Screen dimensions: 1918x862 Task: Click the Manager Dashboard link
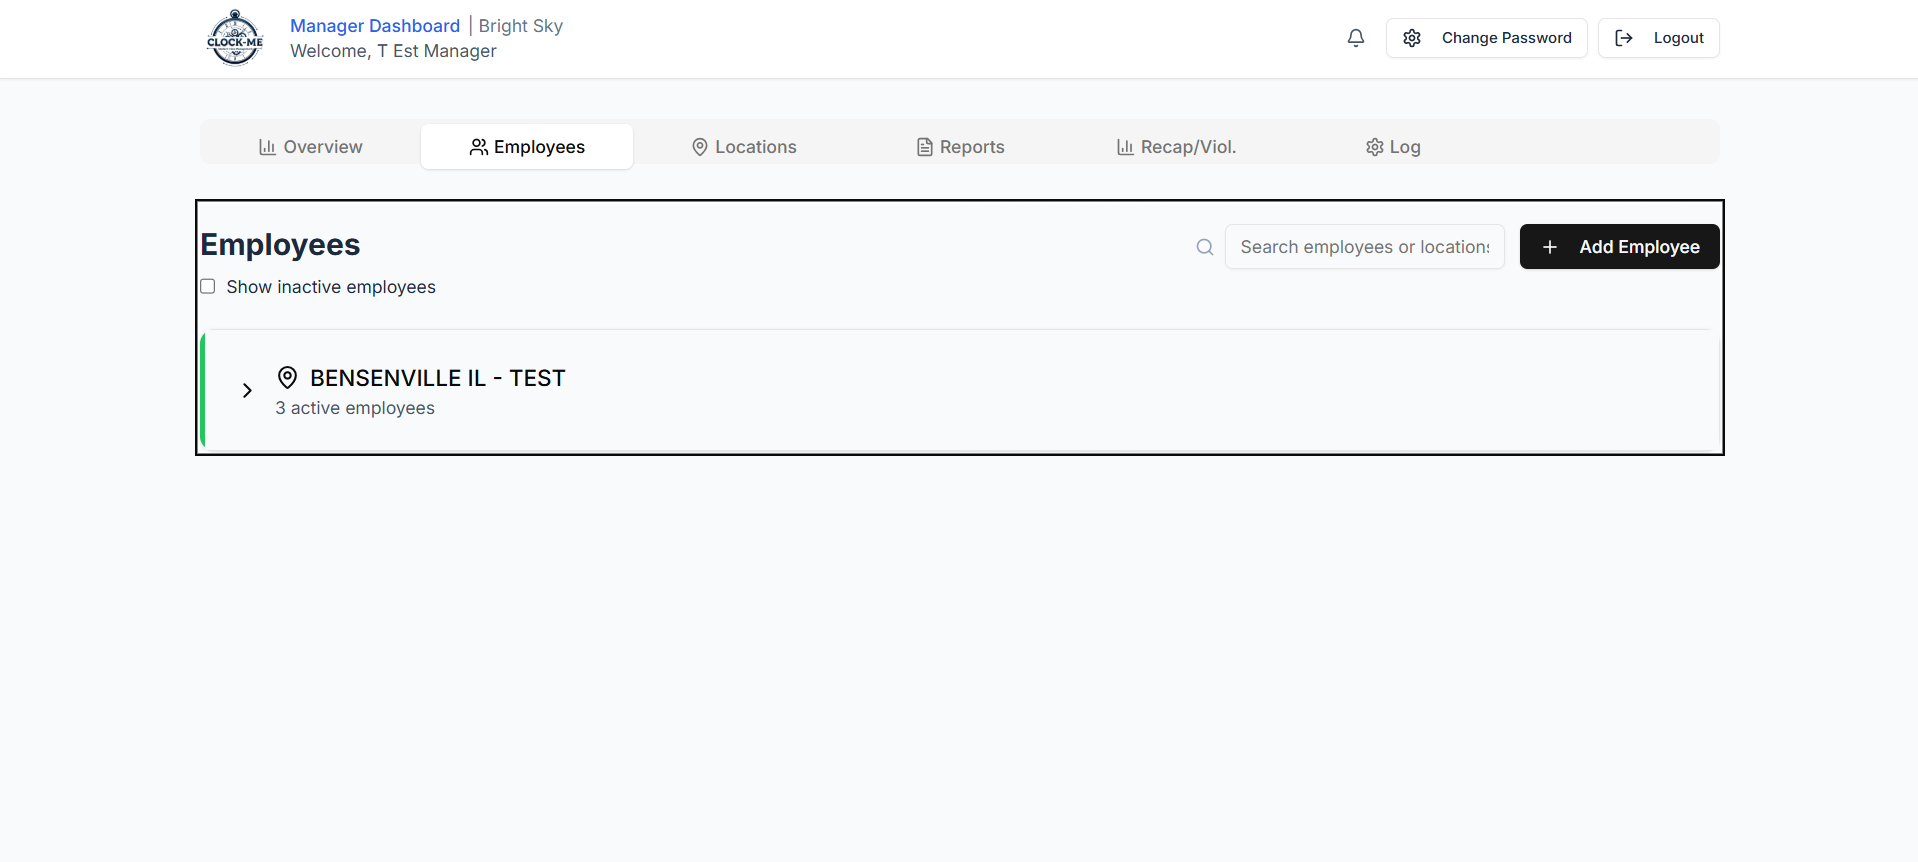click(x=375, y=26)
